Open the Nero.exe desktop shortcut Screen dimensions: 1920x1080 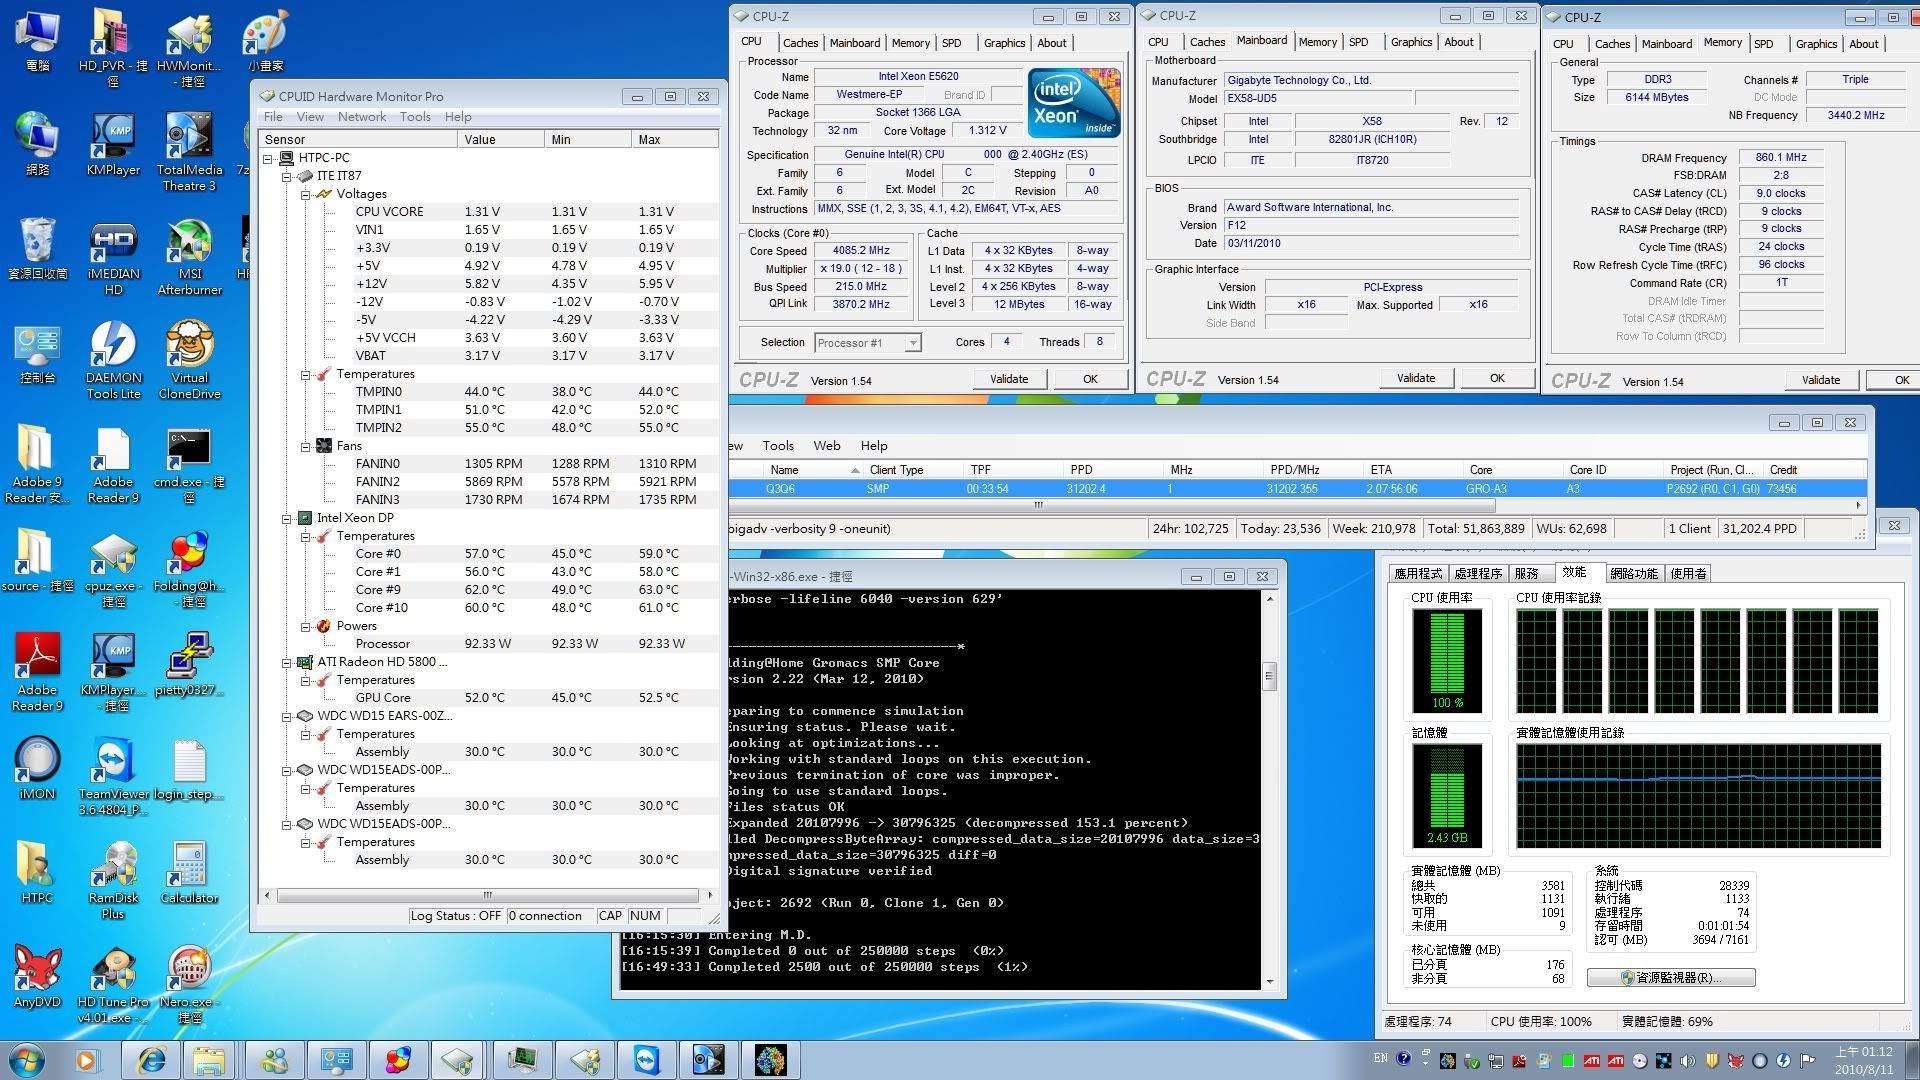pos(189,985)
